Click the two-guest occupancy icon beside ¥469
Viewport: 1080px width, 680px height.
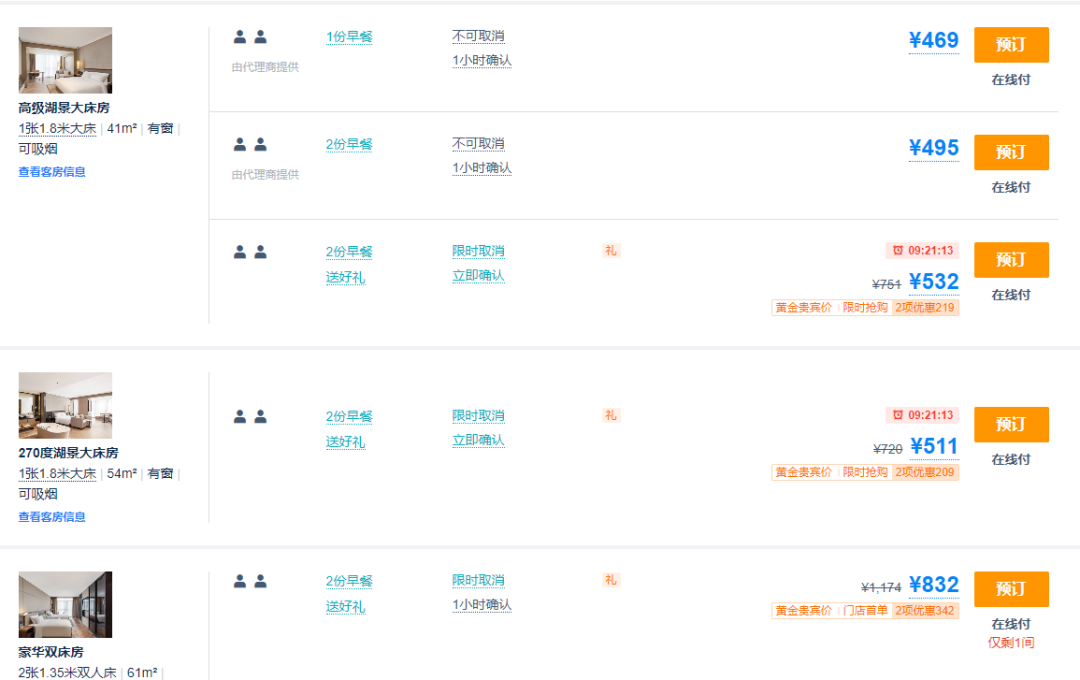click(250, 37)
